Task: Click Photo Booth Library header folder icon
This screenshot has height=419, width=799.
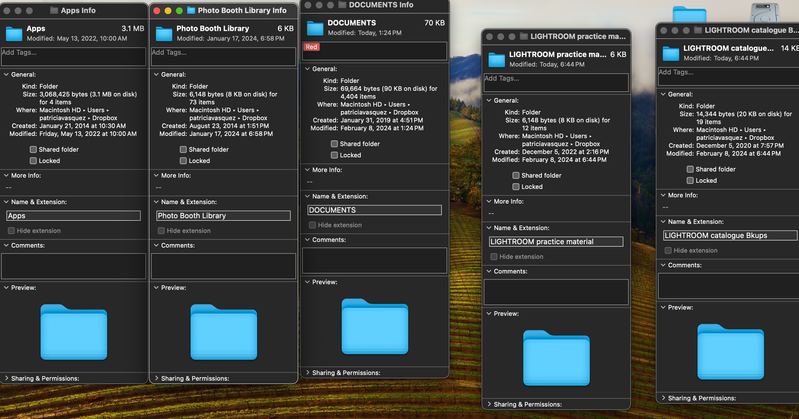Action: (x=164, y=34)
